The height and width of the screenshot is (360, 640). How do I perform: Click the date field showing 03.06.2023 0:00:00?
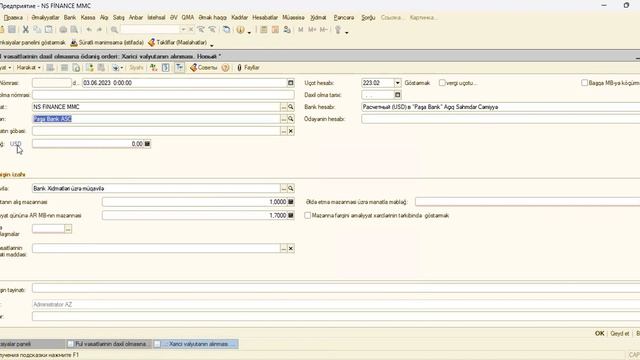[x=185, y=83]
